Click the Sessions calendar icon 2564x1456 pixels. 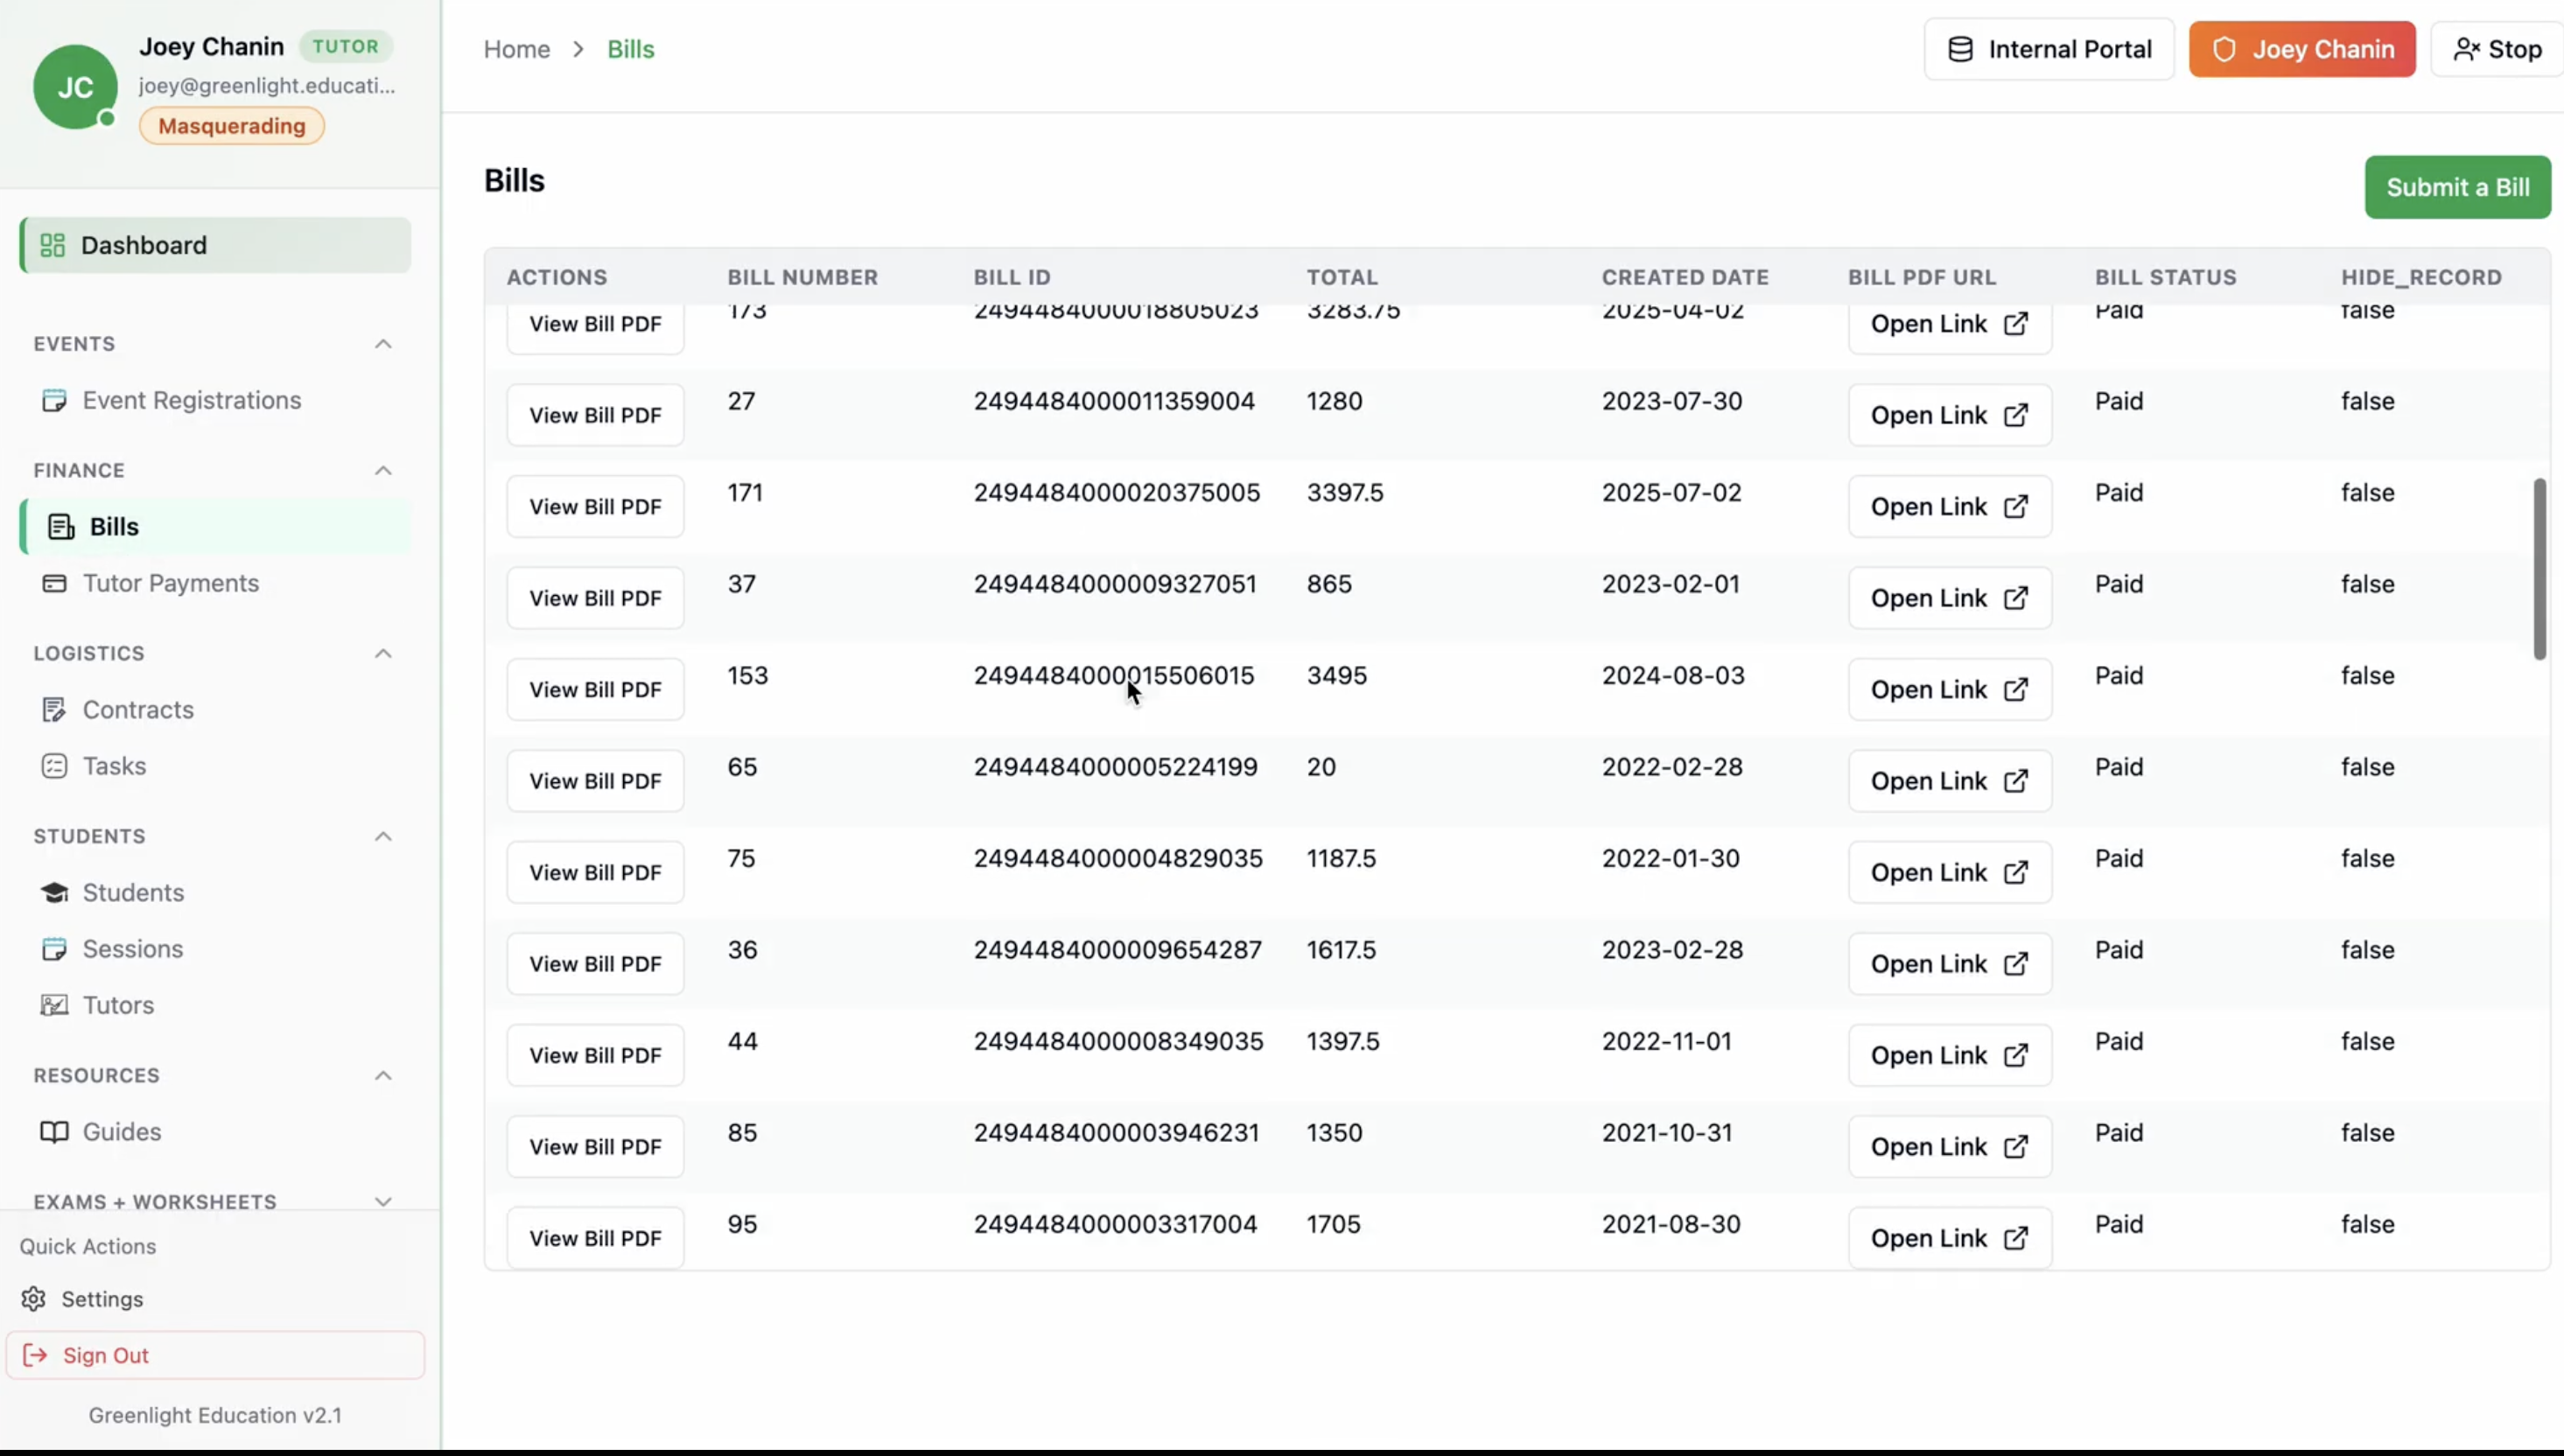(54, 949)
